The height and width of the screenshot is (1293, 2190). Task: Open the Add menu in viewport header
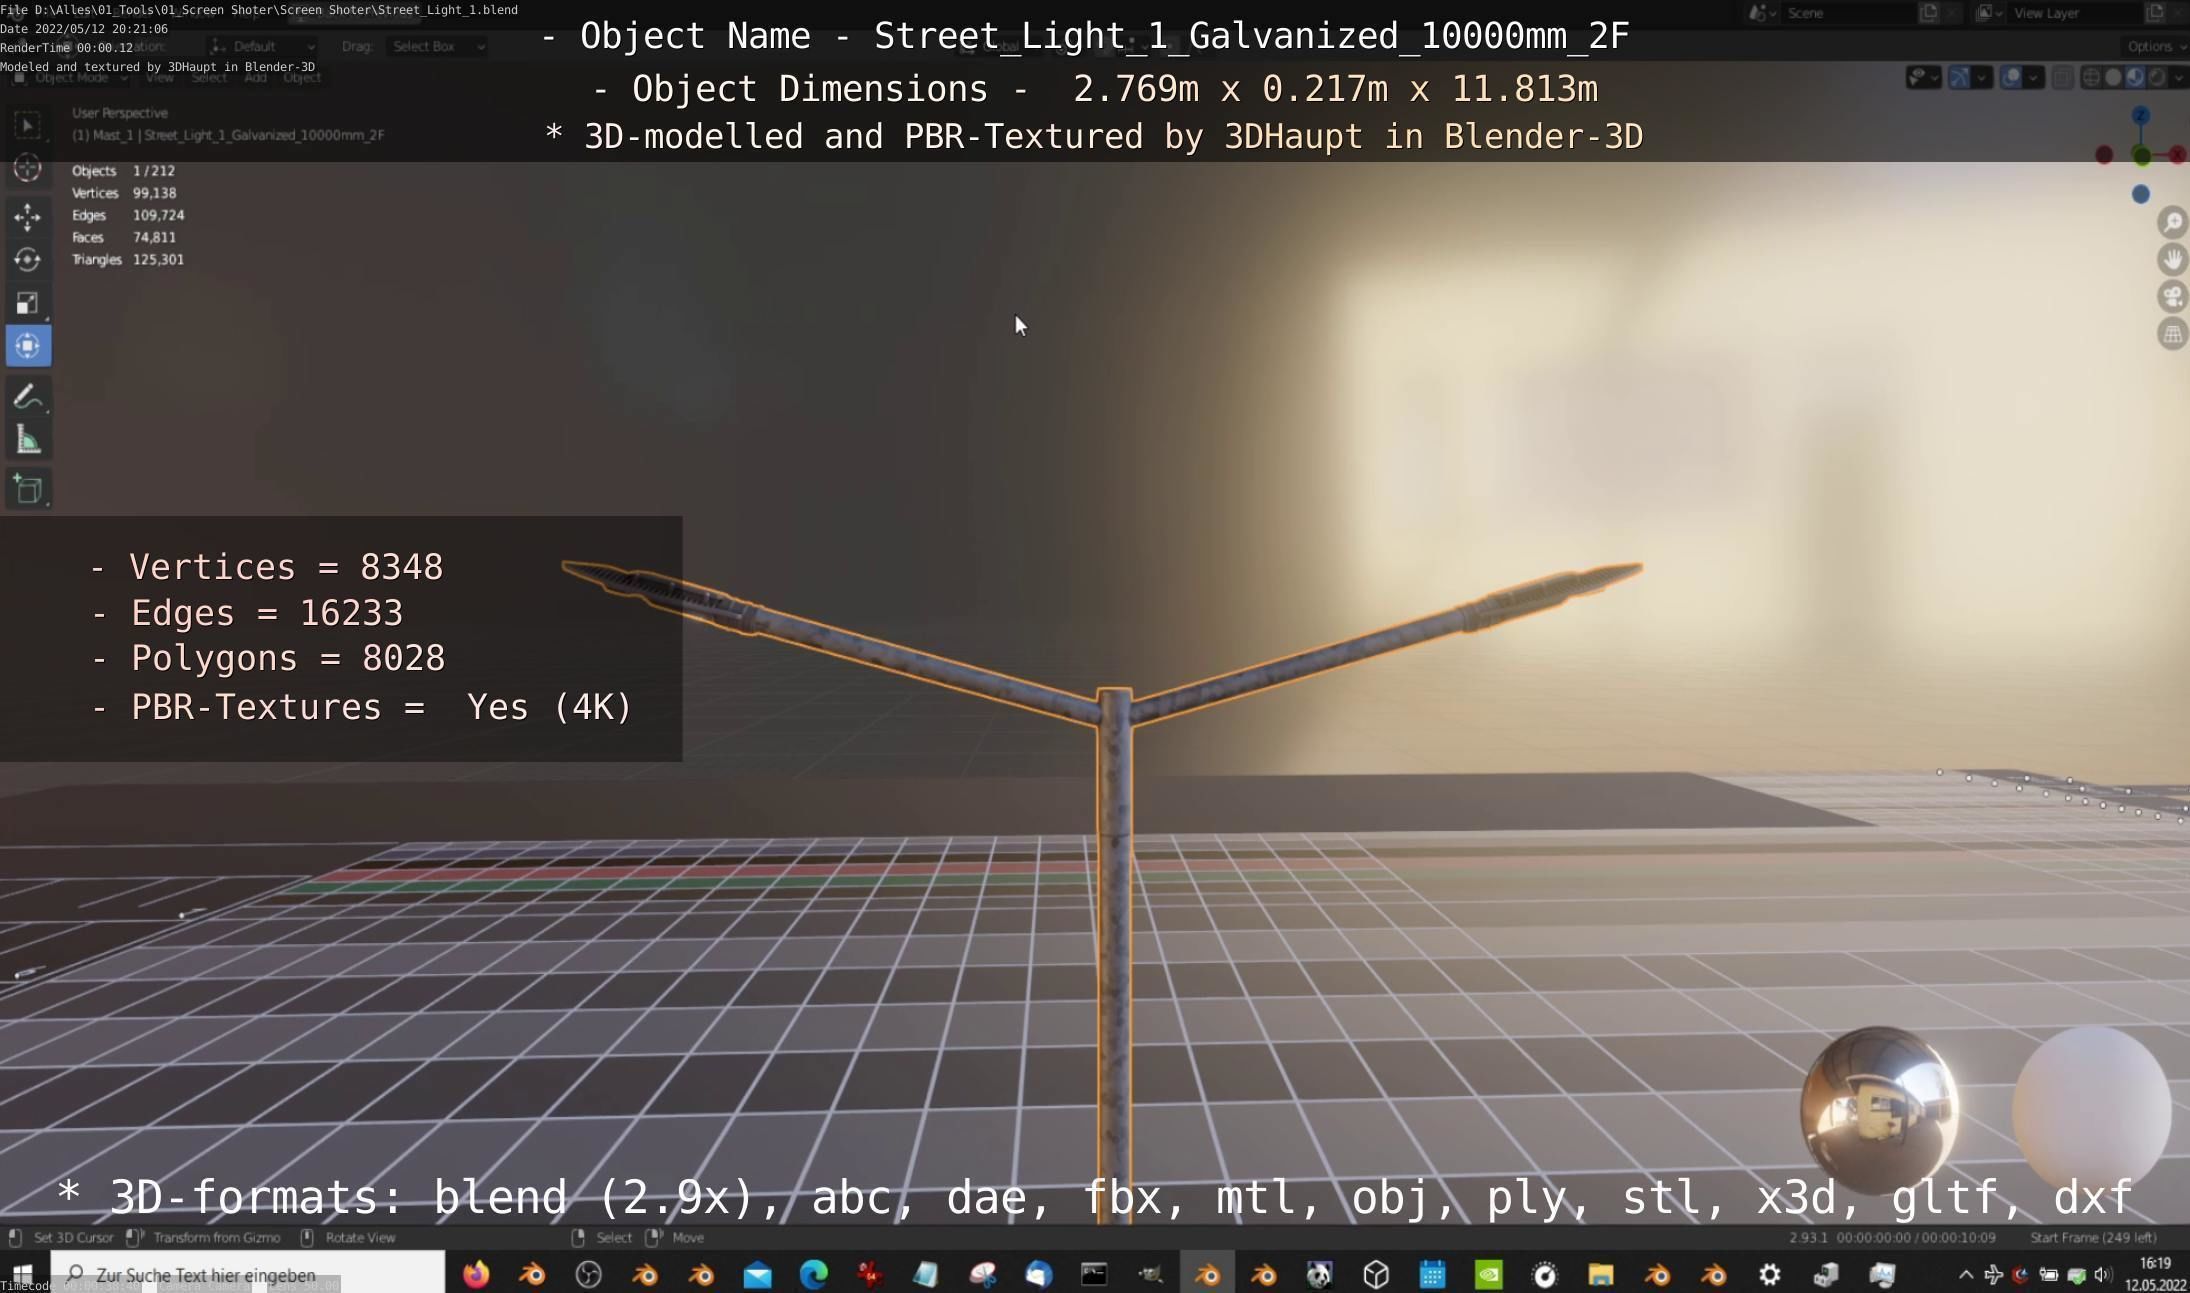(x=255, y=78)
